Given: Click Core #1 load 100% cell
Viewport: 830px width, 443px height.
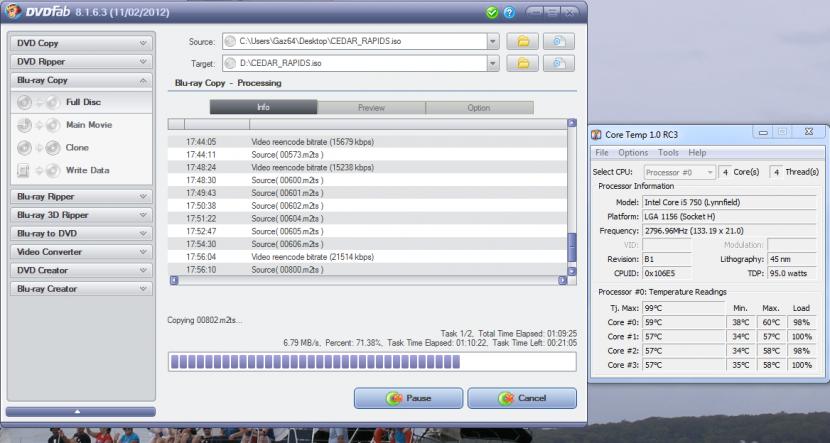Looking at the screenshot, I should pyautogui.click(x=802, y=337).
